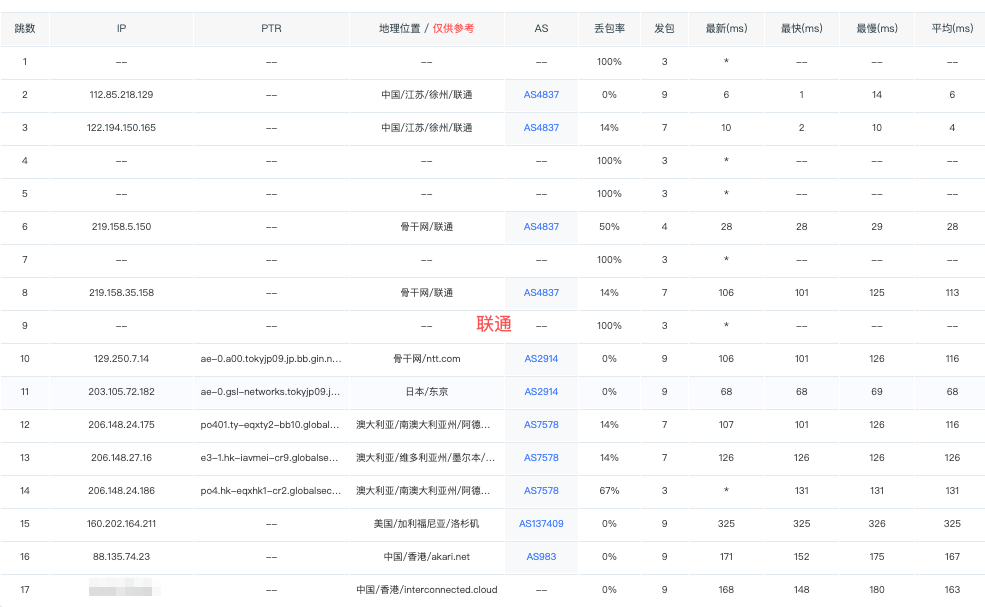Screen dimensions: 985x607
Task: Click the PTR entry ae-0.gsl-networks.tokyjp09
Action: coord(271,392)
